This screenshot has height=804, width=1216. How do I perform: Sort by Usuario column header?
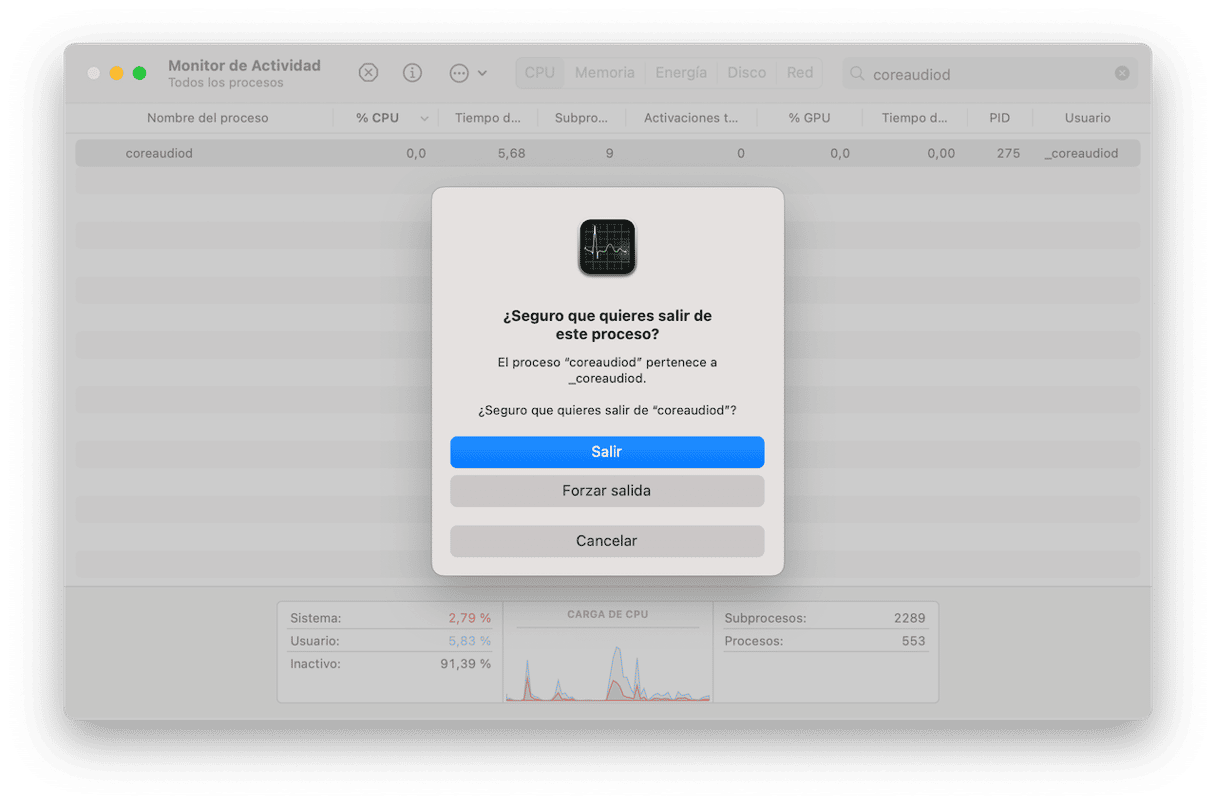[x=1087, y=118]
